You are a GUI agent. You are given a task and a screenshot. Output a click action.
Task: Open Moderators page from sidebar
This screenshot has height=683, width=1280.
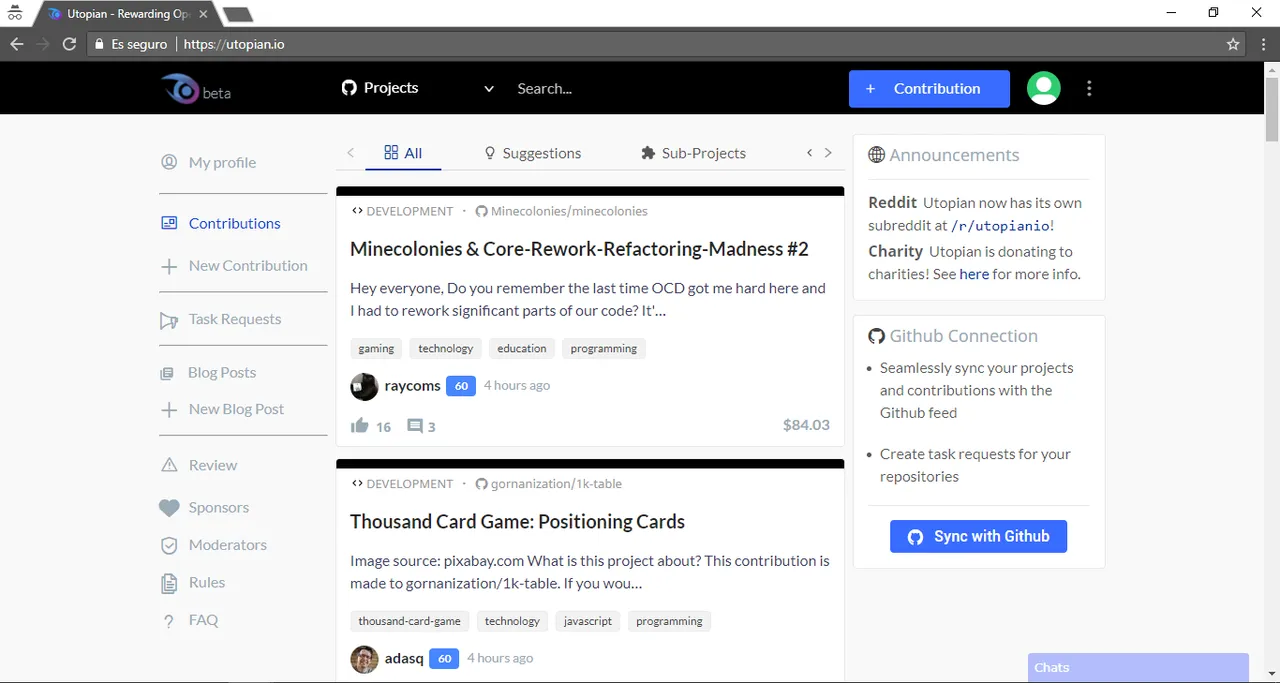(214, 545)
